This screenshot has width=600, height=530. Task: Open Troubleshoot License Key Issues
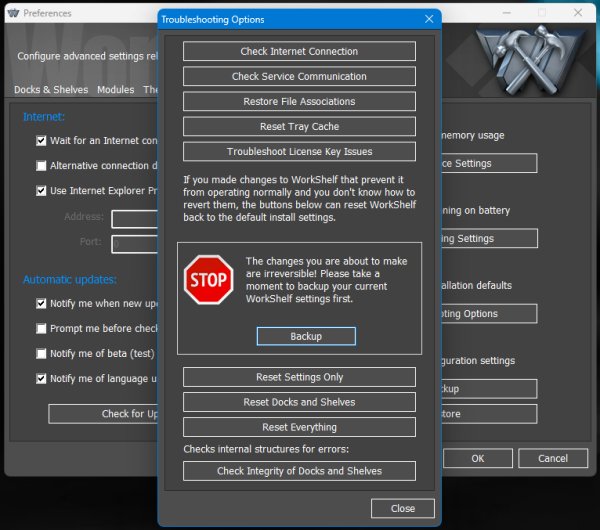coord(299,151)
